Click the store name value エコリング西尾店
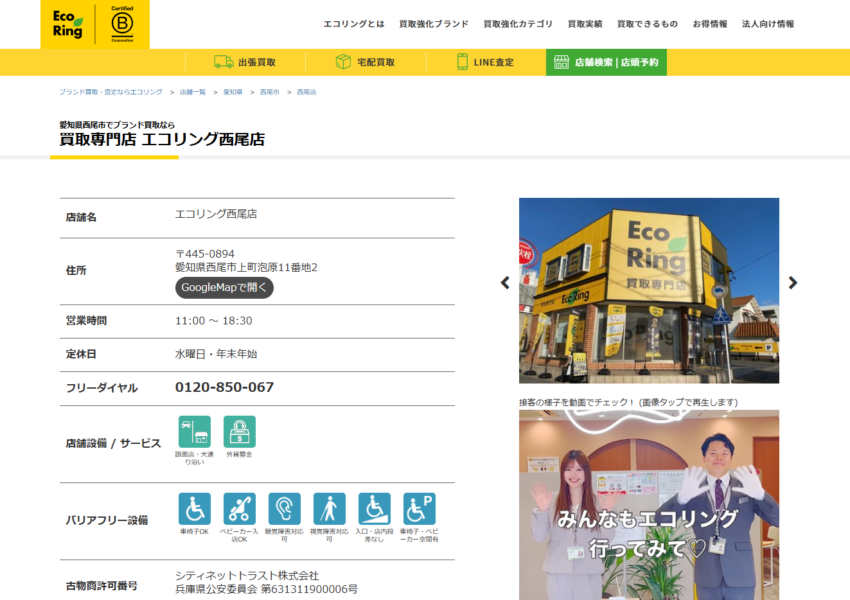This screenshot has height=600, width=850. tap(216, 214)
